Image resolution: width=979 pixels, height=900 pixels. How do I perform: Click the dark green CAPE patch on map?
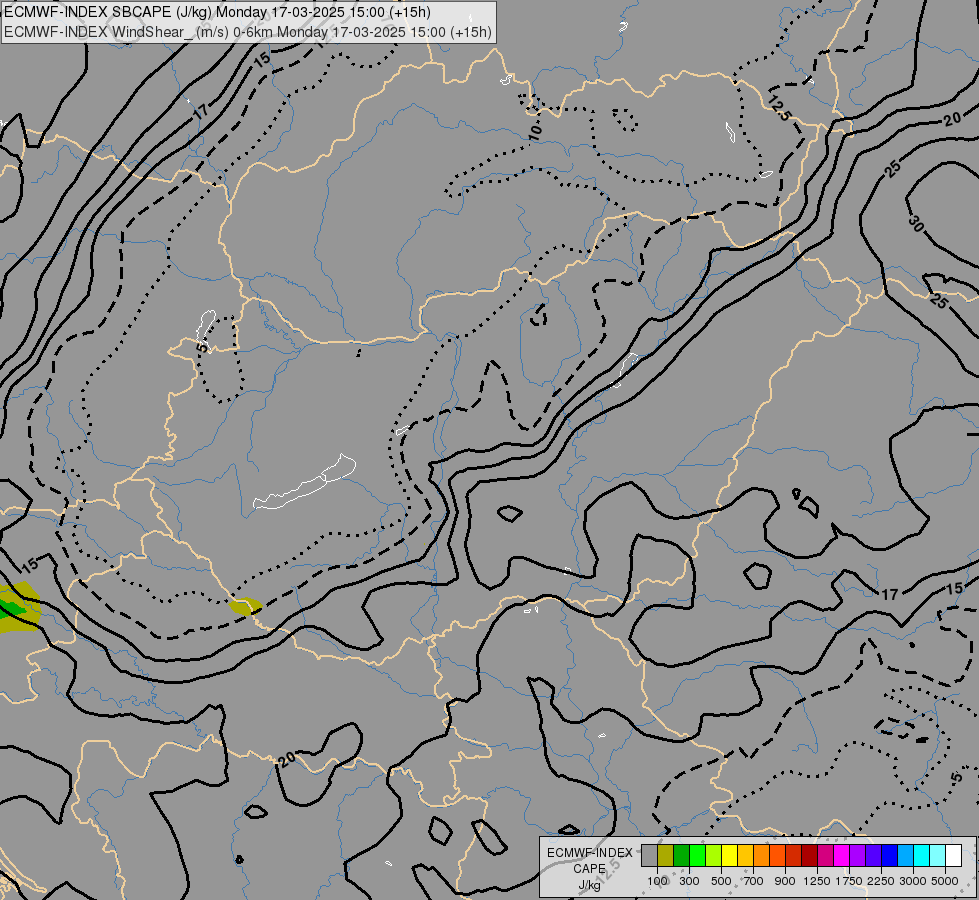click(11, 607)
